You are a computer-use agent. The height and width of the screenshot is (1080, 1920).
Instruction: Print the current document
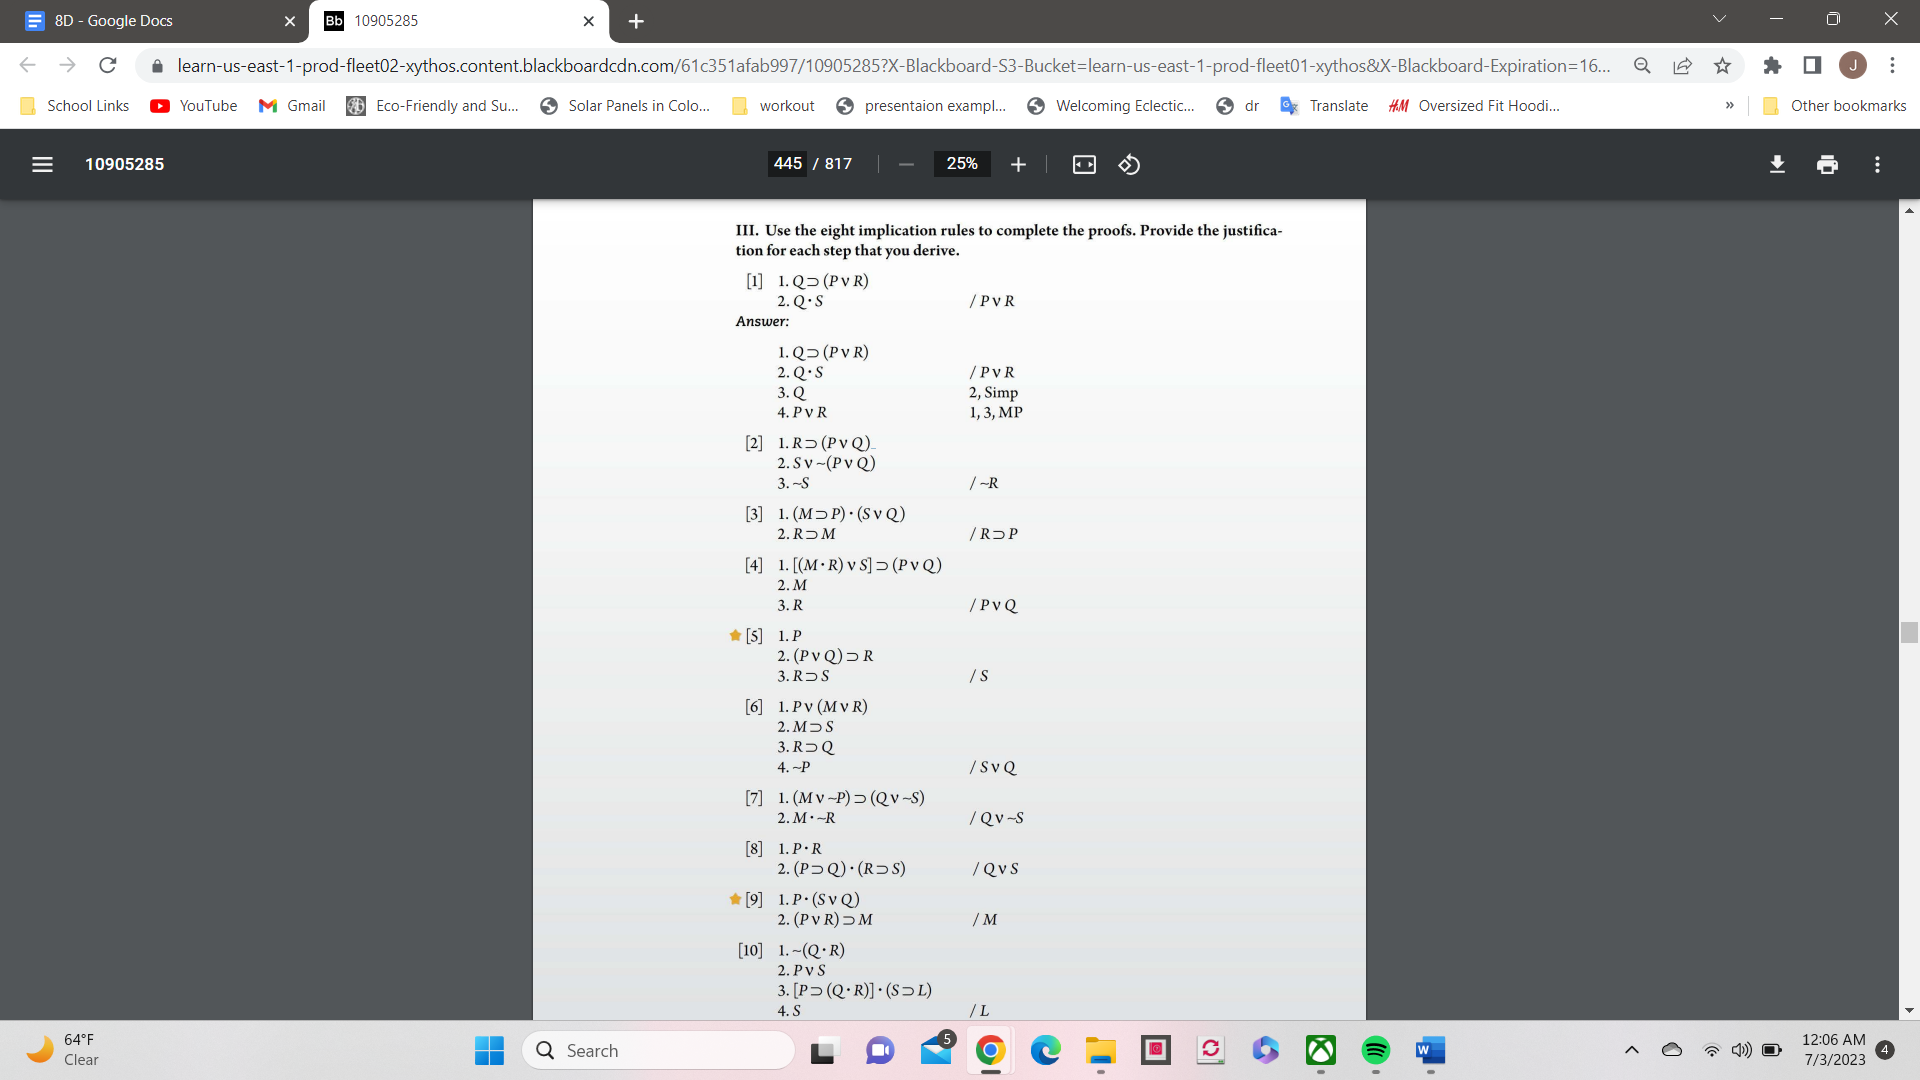pos(1827,164)
